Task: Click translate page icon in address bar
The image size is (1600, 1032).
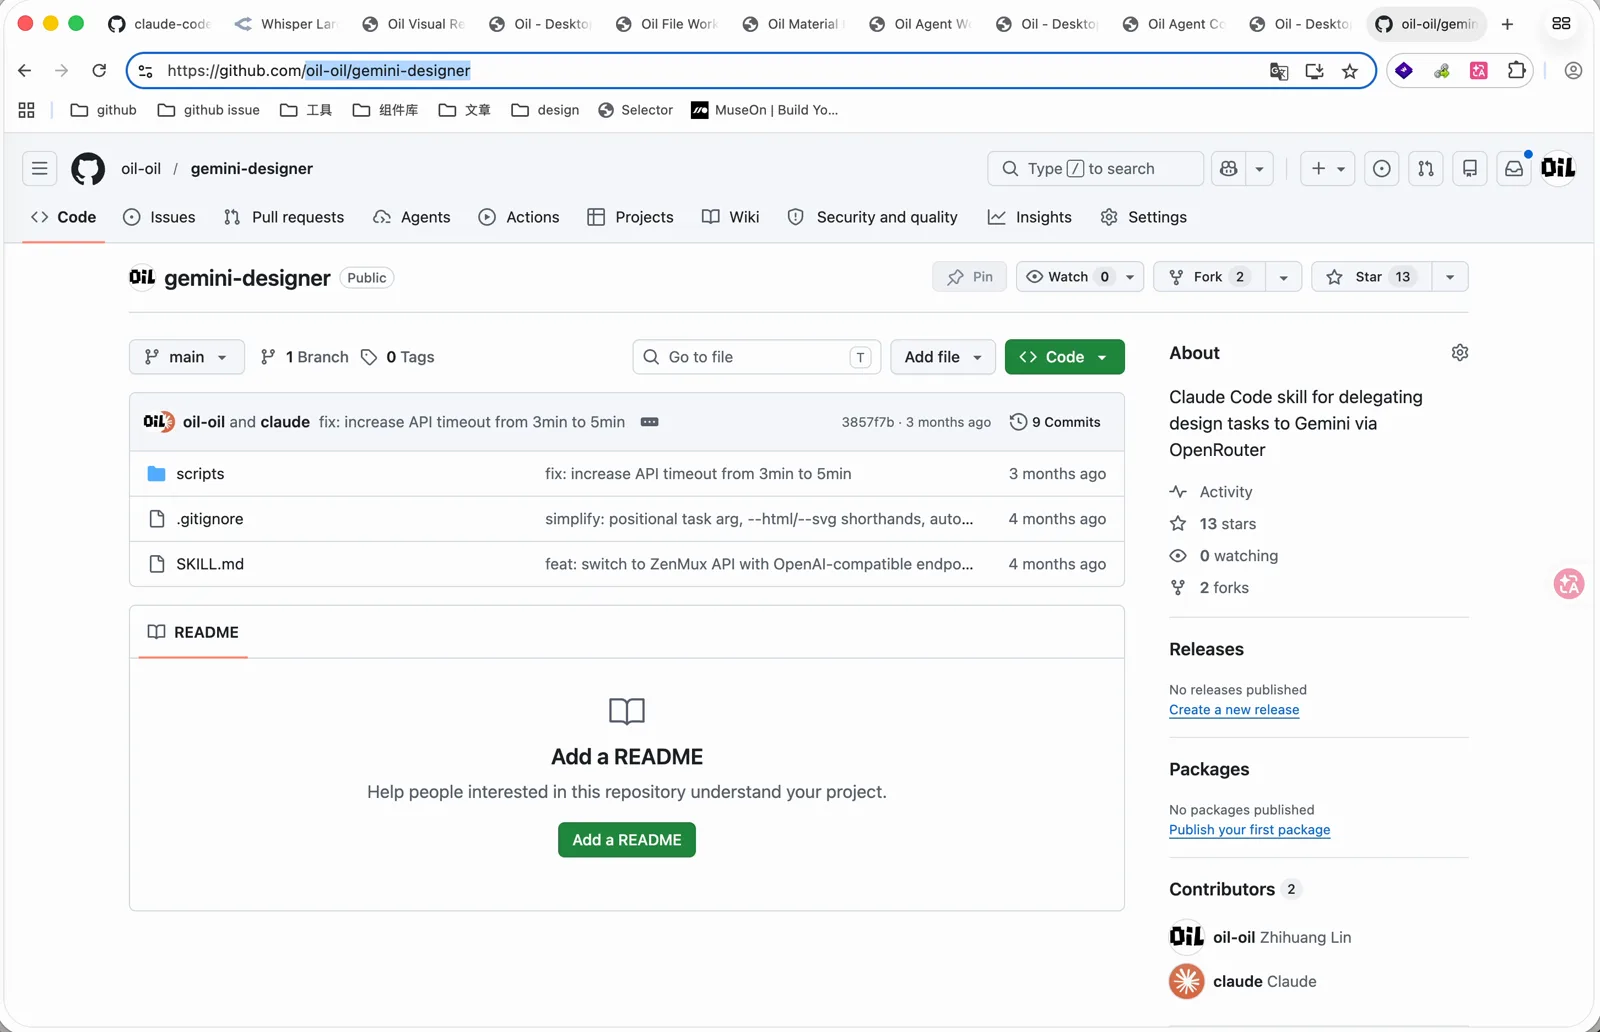Action: tap(1279, 71)
